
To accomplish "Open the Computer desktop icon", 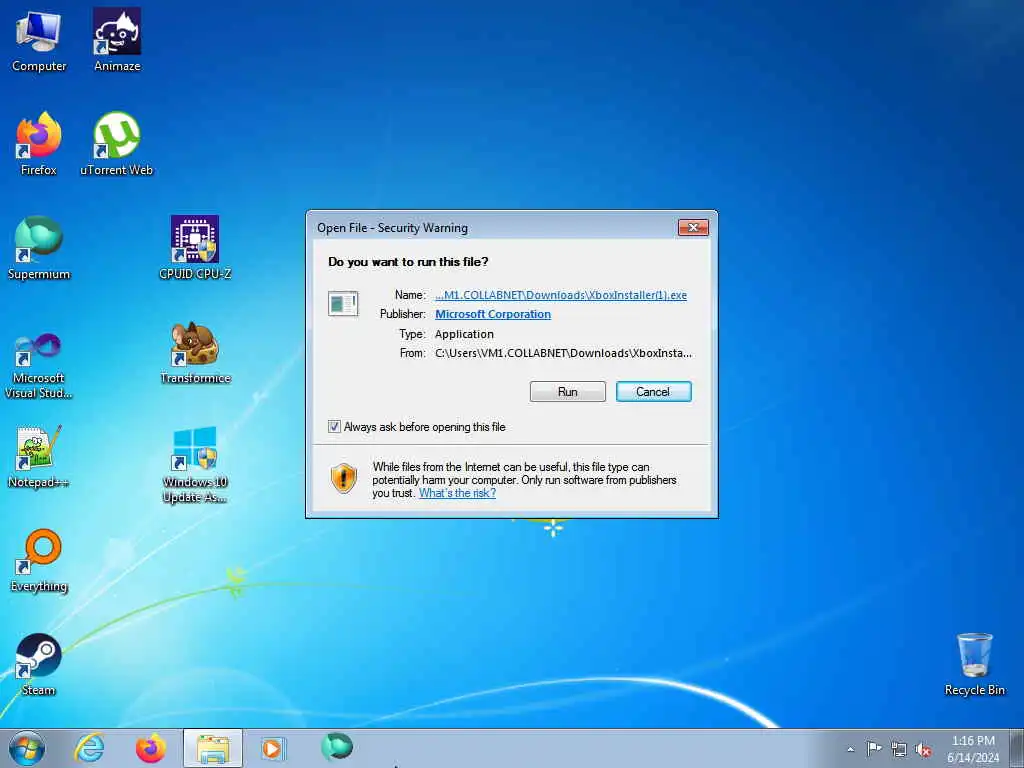I will (x=39, y=42).
